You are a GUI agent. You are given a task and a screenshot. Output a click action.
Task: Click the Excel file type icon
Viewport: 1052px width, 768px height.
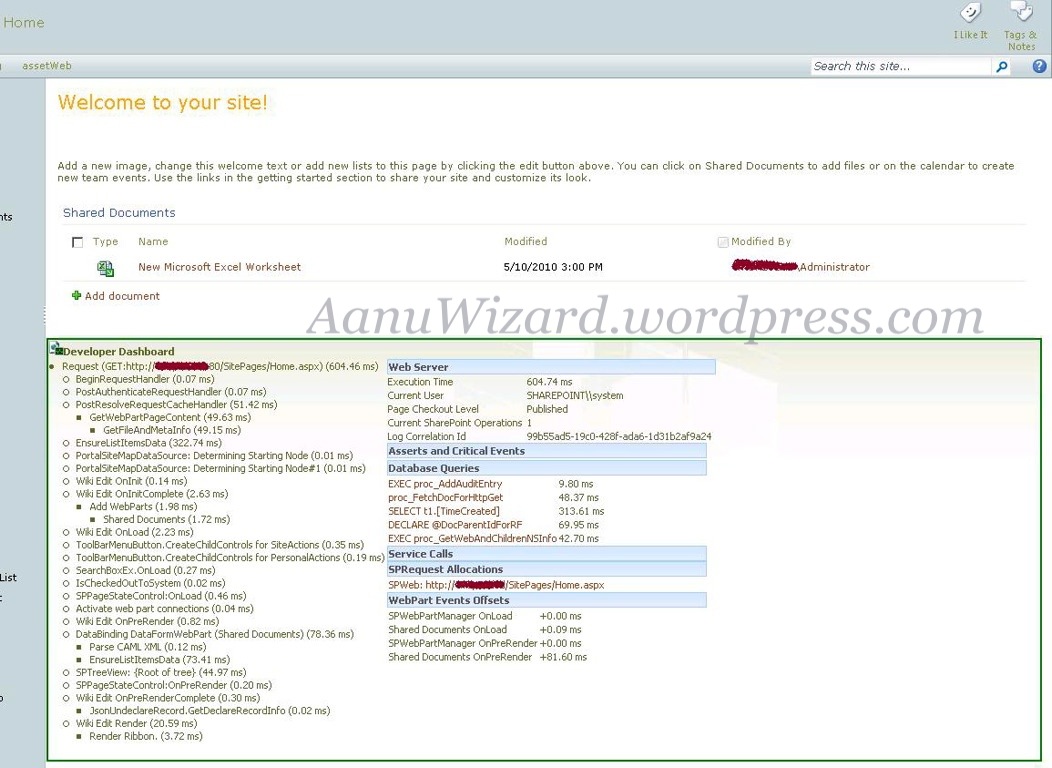[105, 268]
